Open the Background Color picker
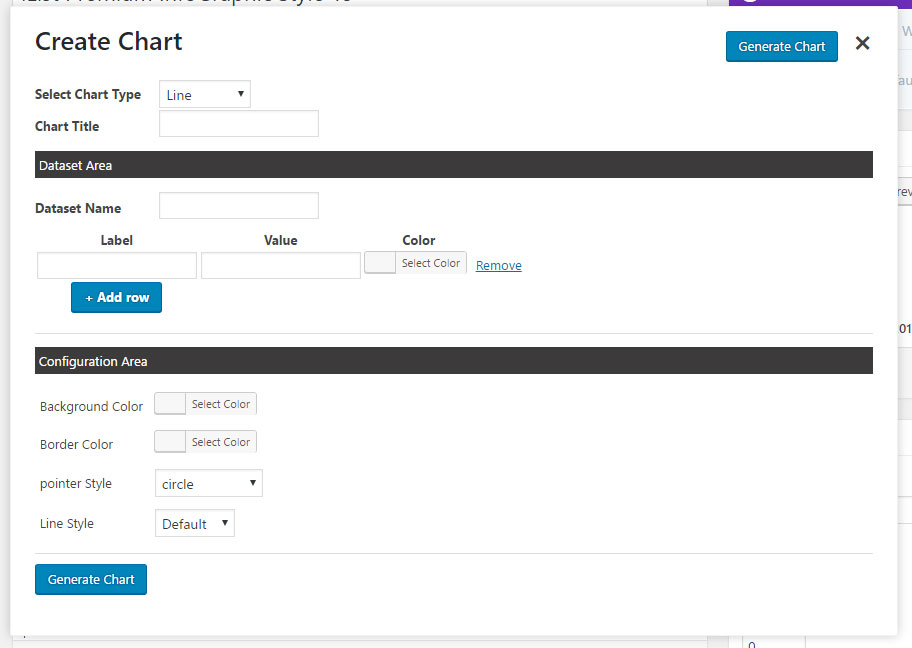Image resolution: width=912 pixels, height=648 pixels. click(220, 404)
